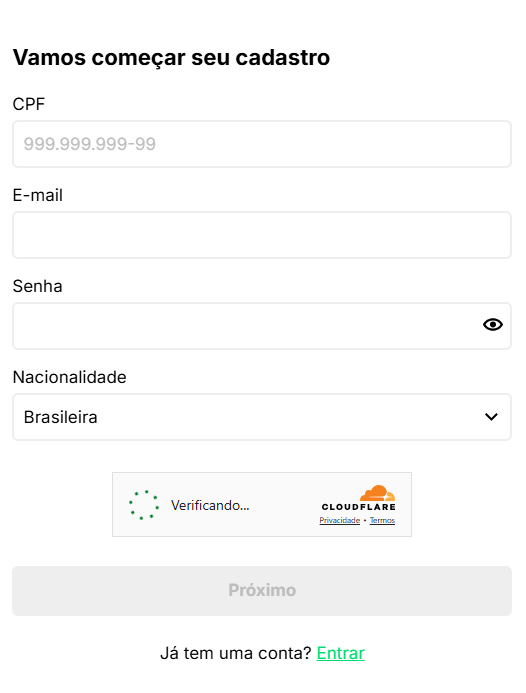Click the Cloudflare cloud logo
This screenshot has width=526, height=693.
point(377,493)
